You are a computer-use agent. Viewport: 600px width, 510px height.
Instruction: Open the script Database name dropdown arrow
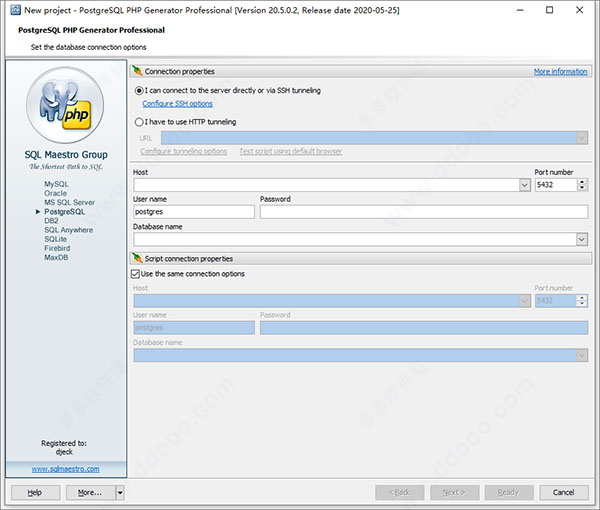[582, 355]
